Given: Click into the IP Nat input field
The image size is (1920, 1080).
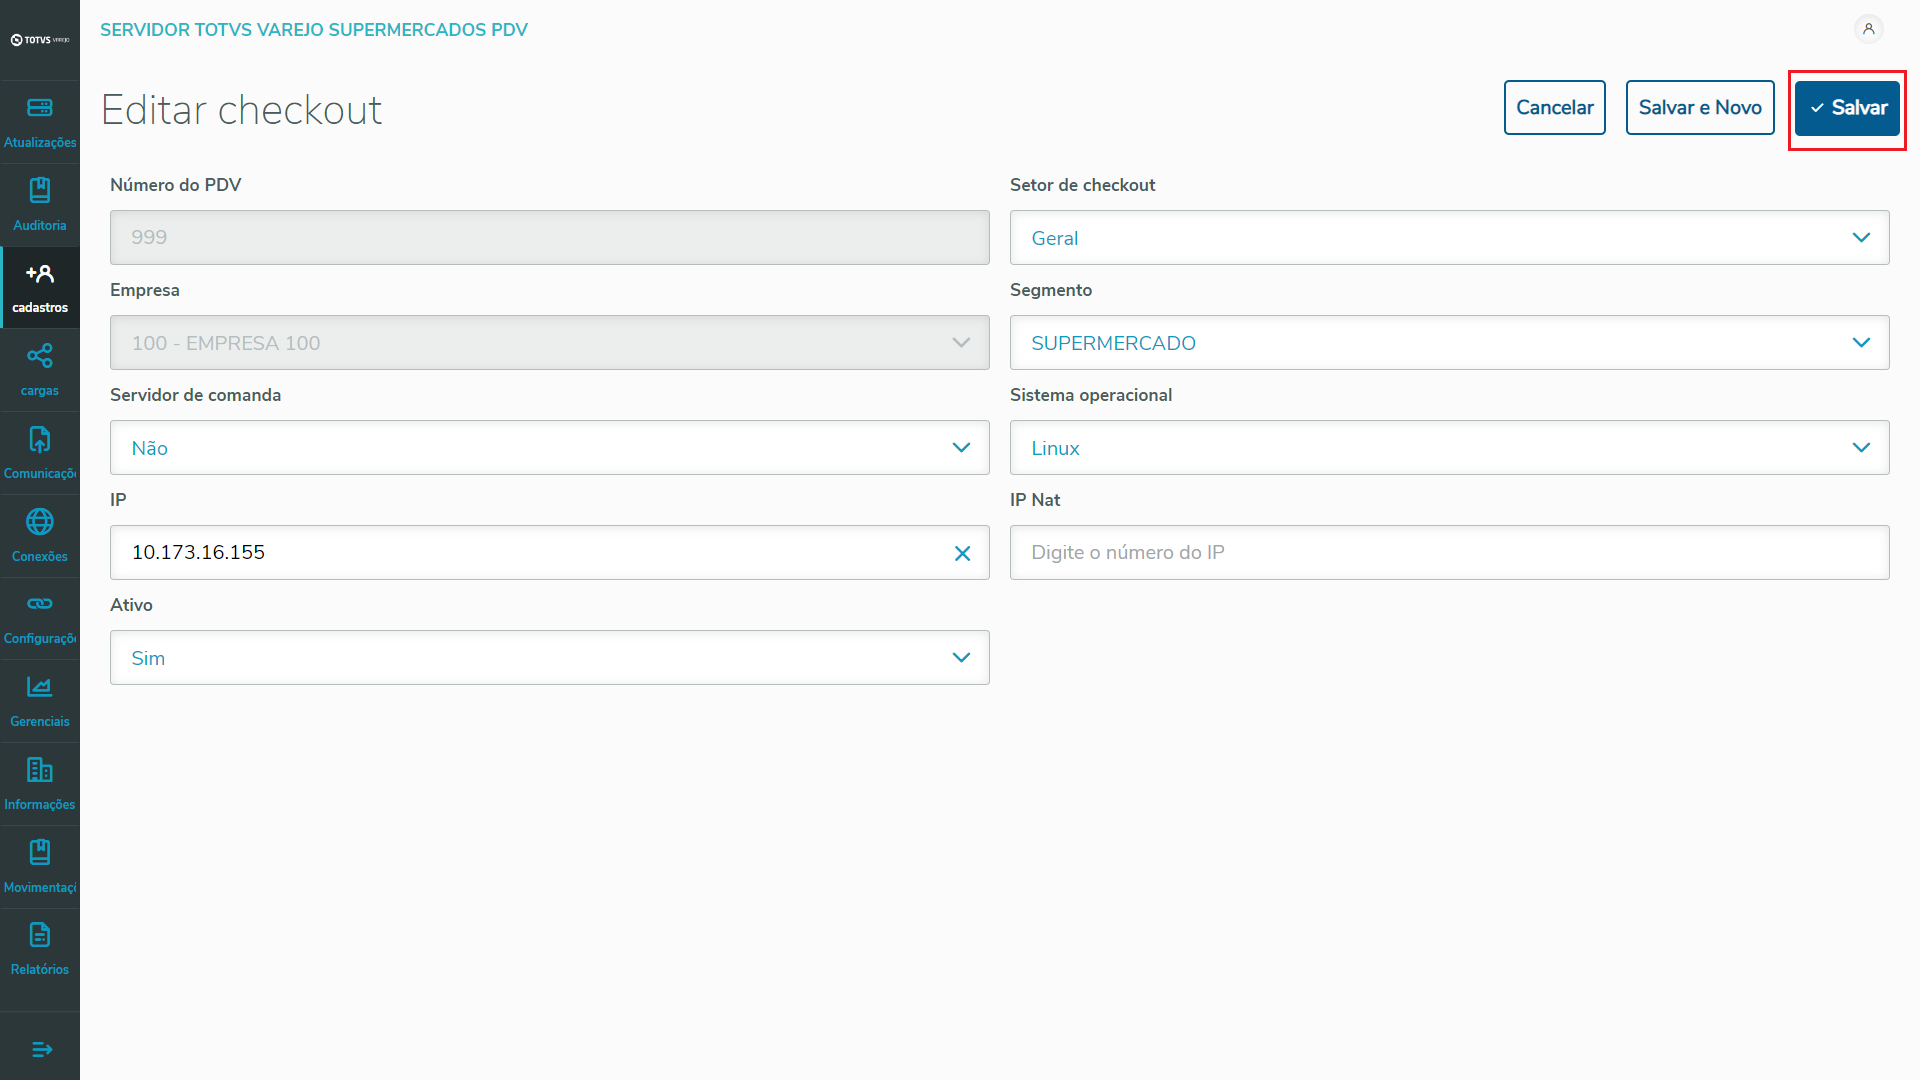Looking at the screenshot, I should pos(1449,553).
